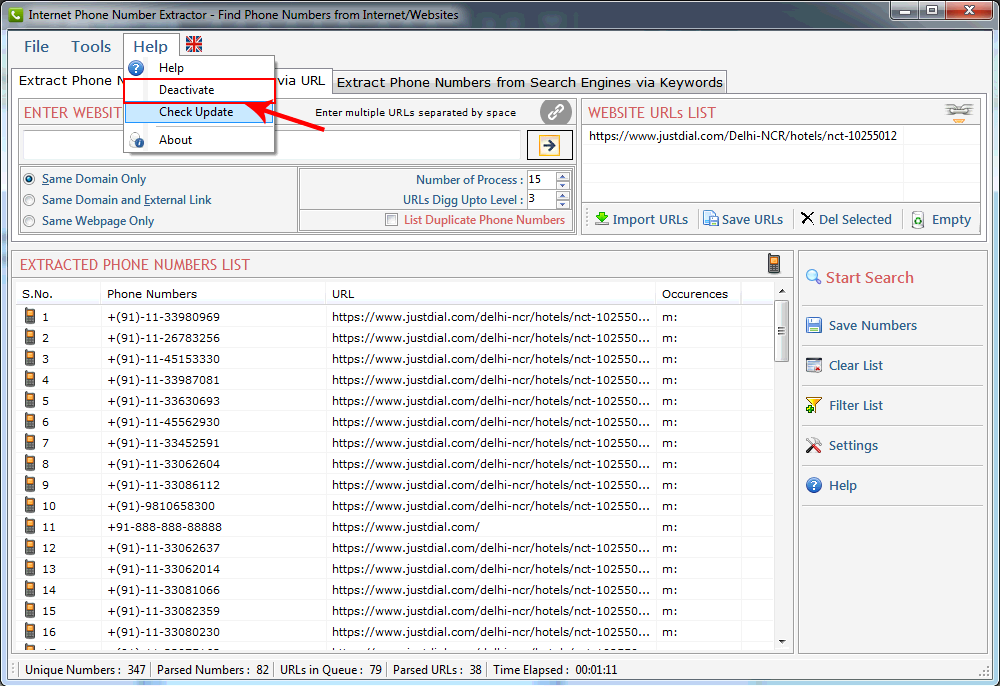Select Same Webpage Only radio button

coord(29,221)
